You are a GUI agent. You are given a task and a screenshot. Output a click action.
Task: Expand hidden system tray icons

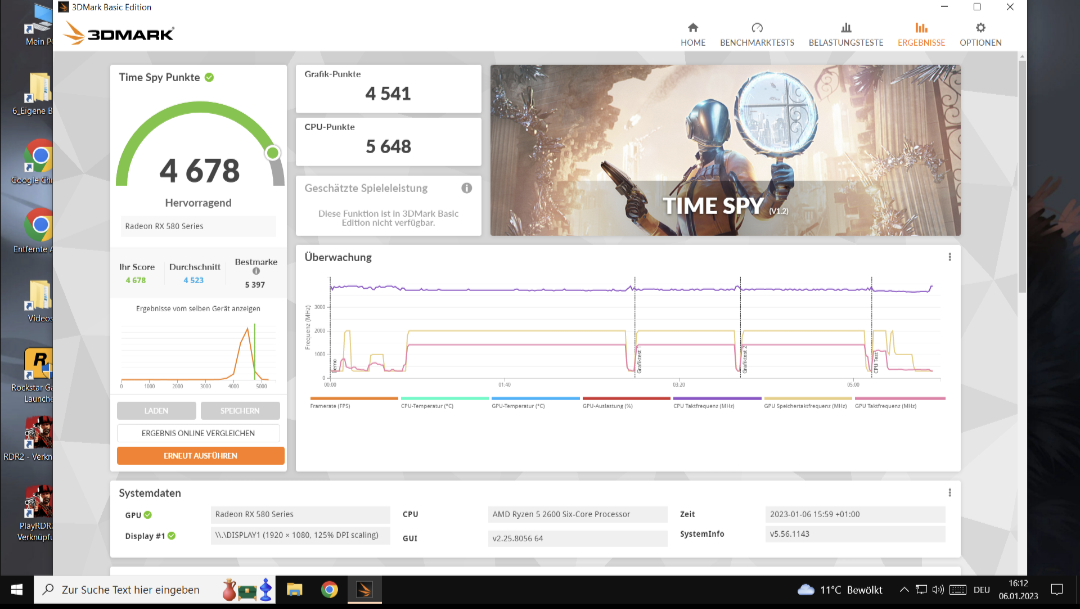pos(904,590)
